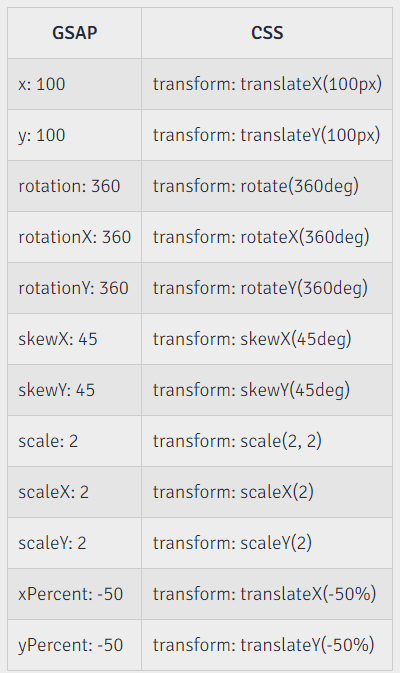Screen dimensions: 400x673
Task: Click the rotateY(360deg) cell
Action: click(x=267, y=288)
